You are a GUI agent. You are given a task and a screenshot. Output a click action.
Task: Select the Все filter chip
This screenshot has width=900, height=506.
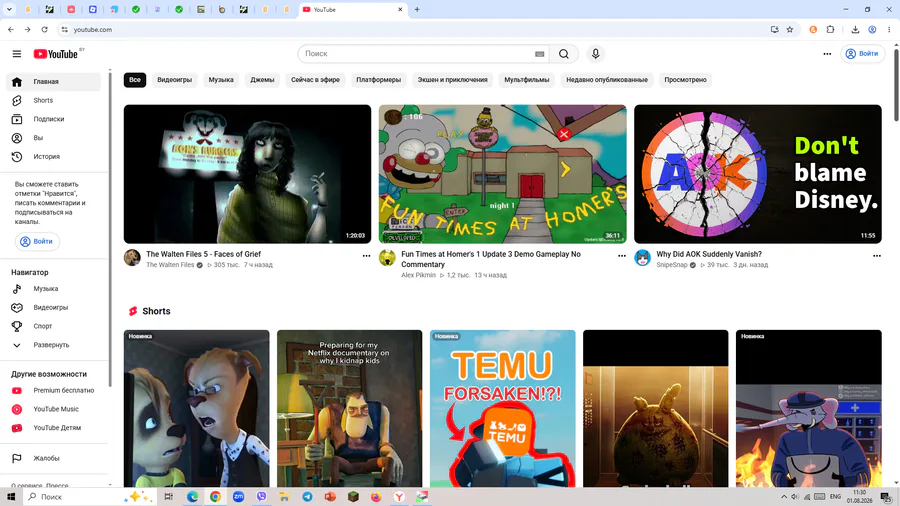135,80
